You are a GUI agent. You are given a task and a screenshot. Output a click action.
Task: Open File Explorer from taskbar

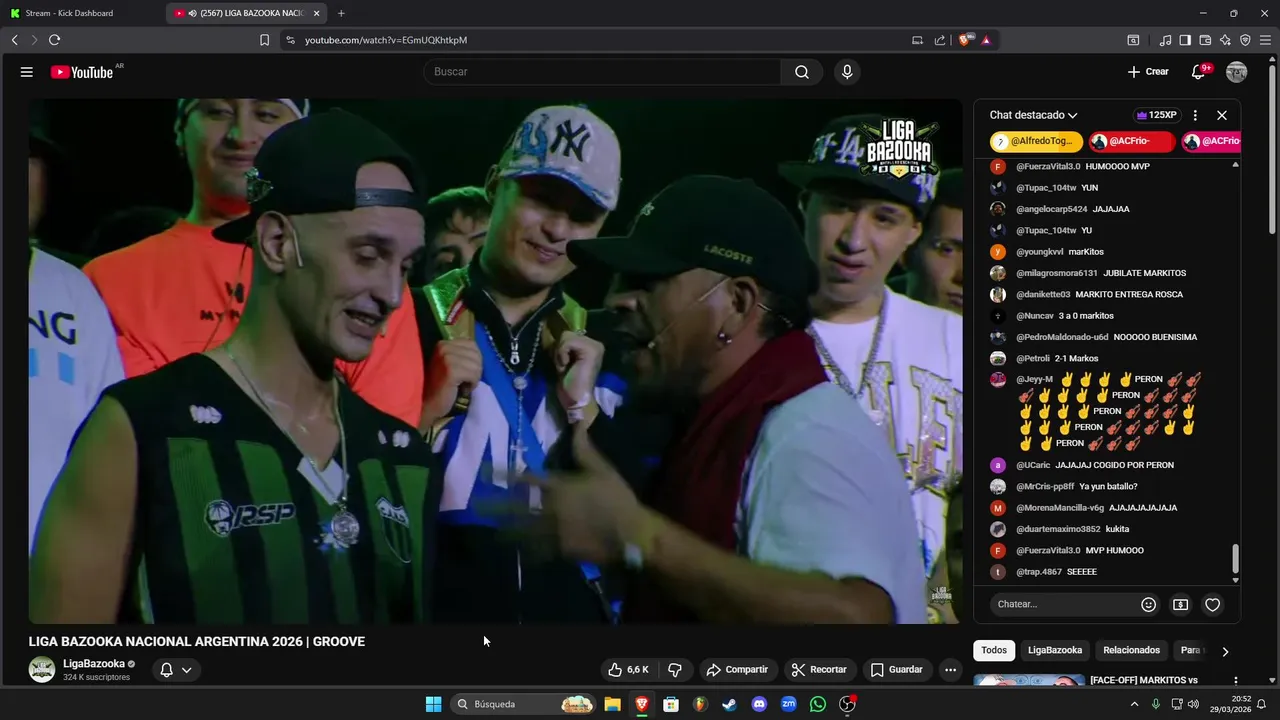(x=612, y=704)
